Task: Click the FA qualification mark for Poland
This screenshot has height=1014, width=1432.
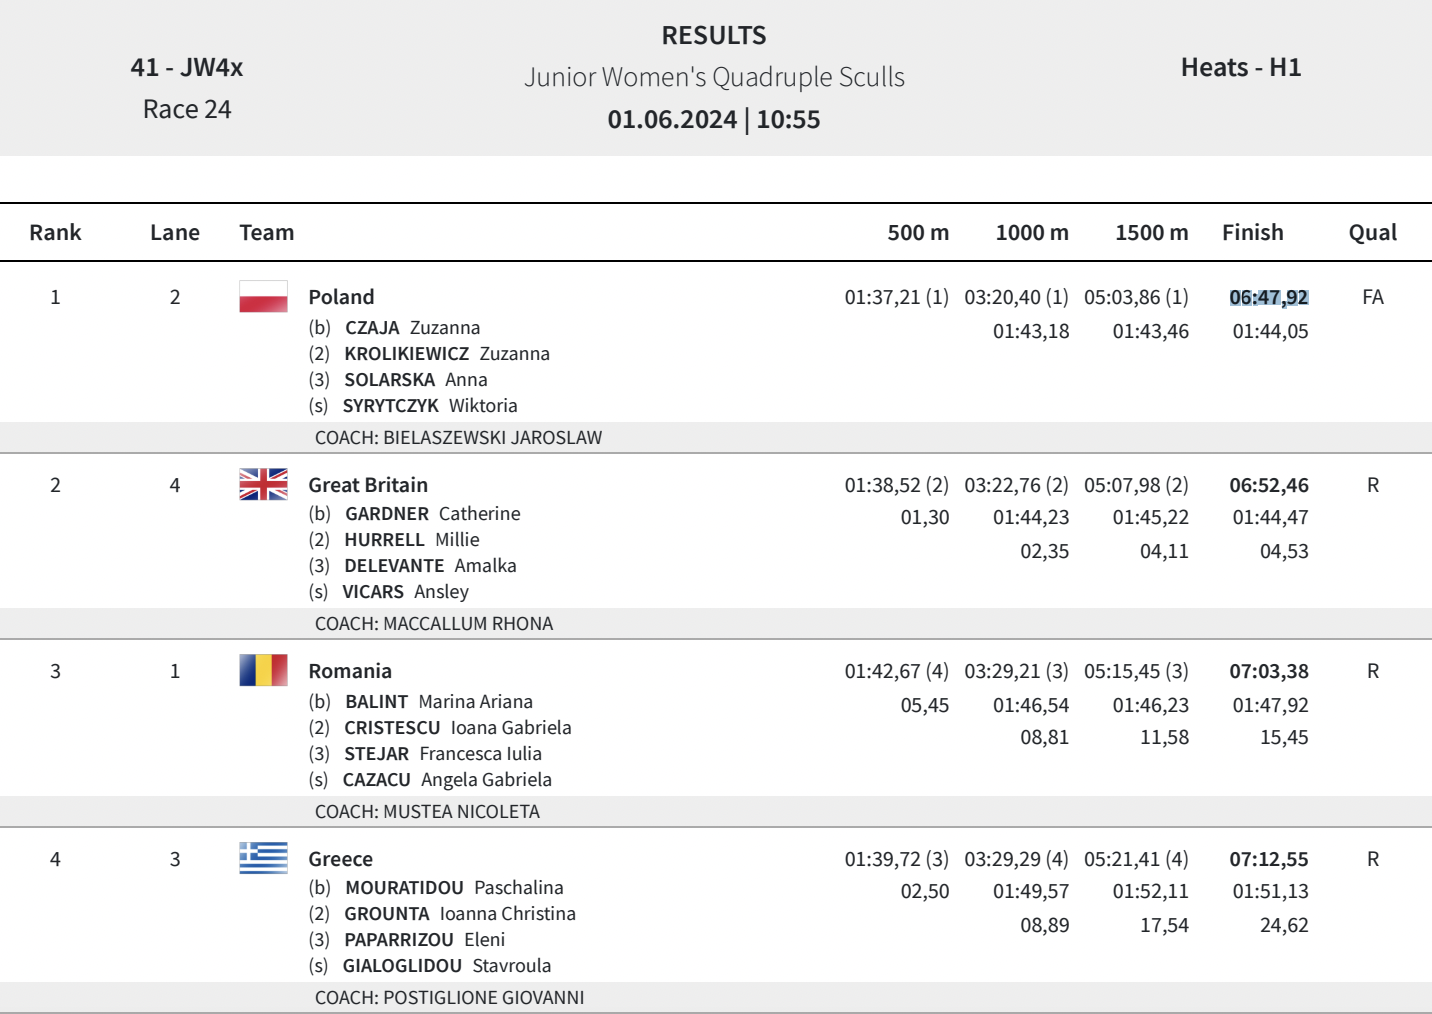Action: 1372,297
